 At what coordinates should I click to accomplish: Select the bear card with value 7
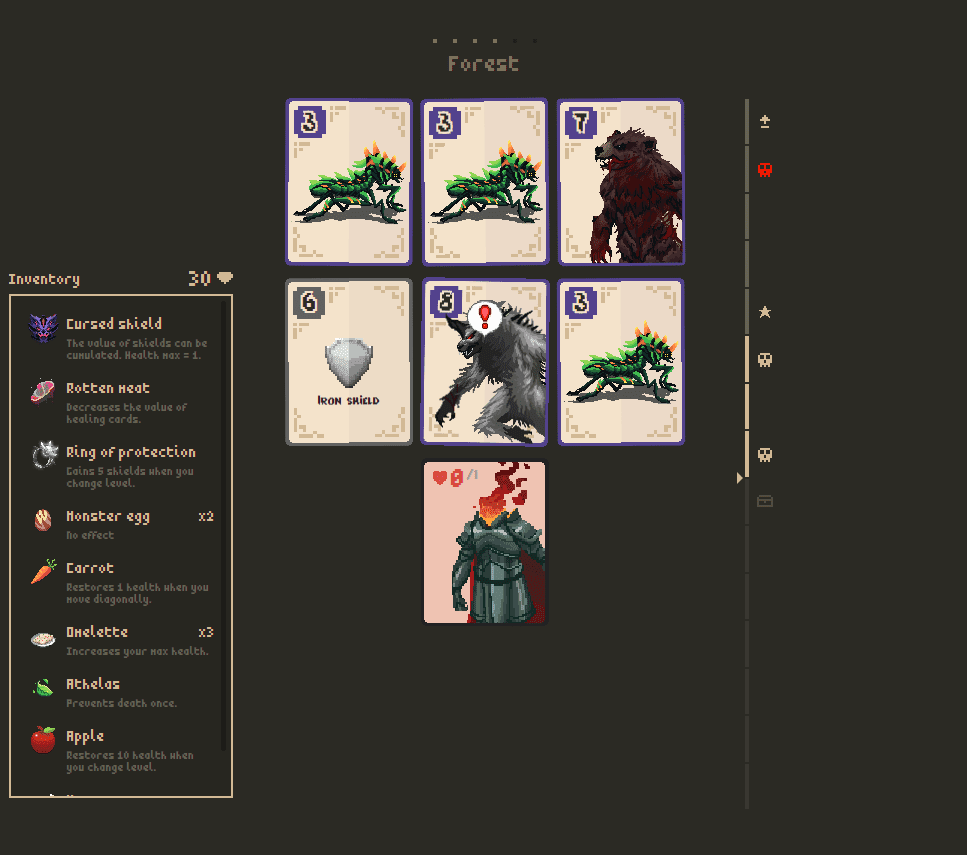coord(621,182)
